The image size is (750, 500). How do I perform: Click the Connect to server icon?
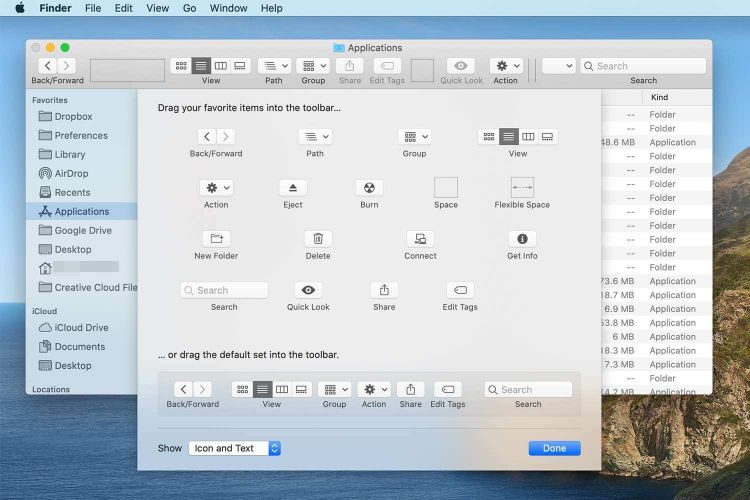click(420, 239)
